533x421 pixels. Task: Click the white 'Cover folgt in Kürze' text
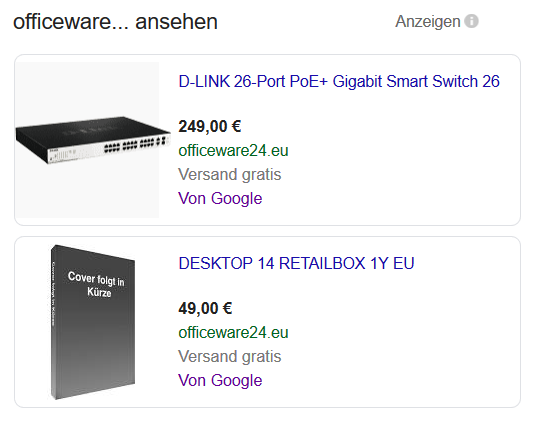pos(96,284)
